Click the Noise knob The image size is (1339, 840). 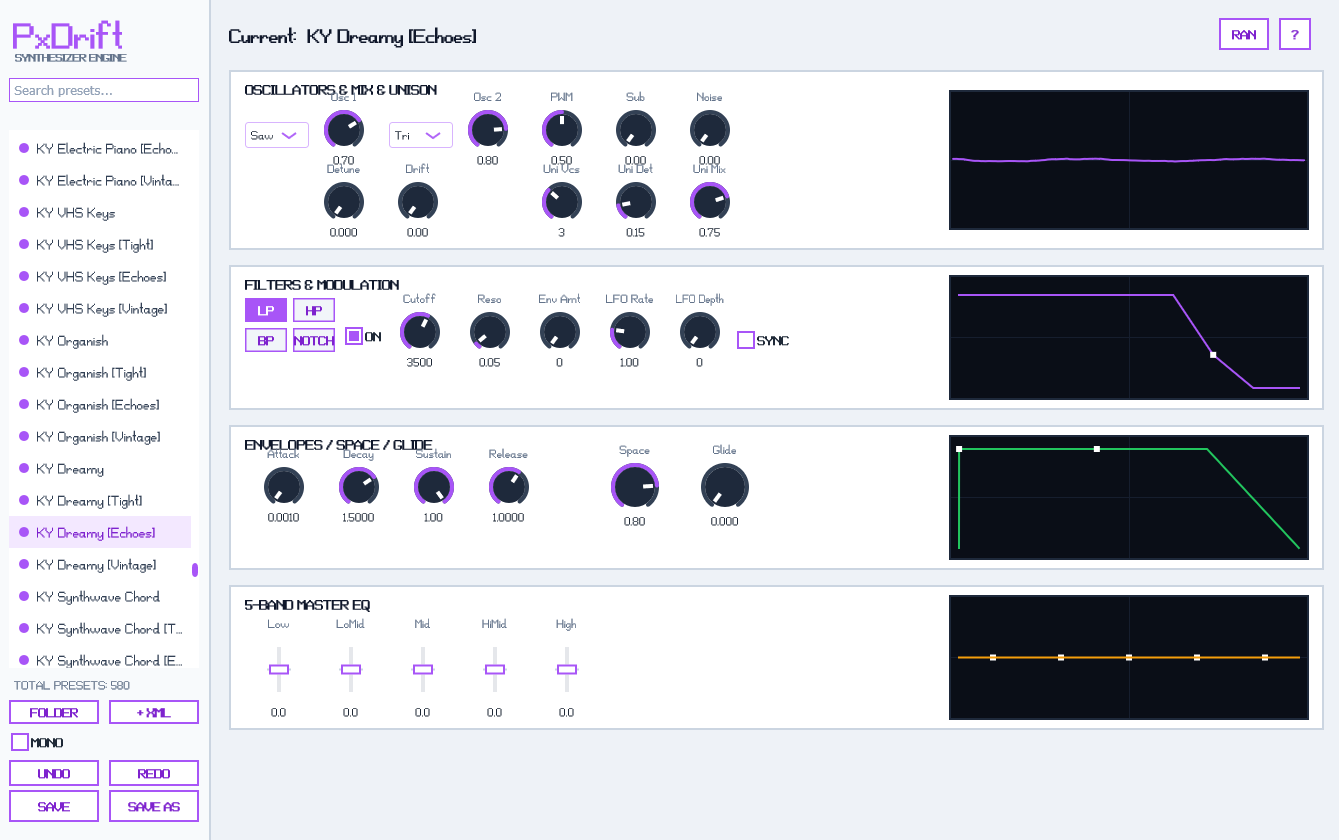point(709,130)
